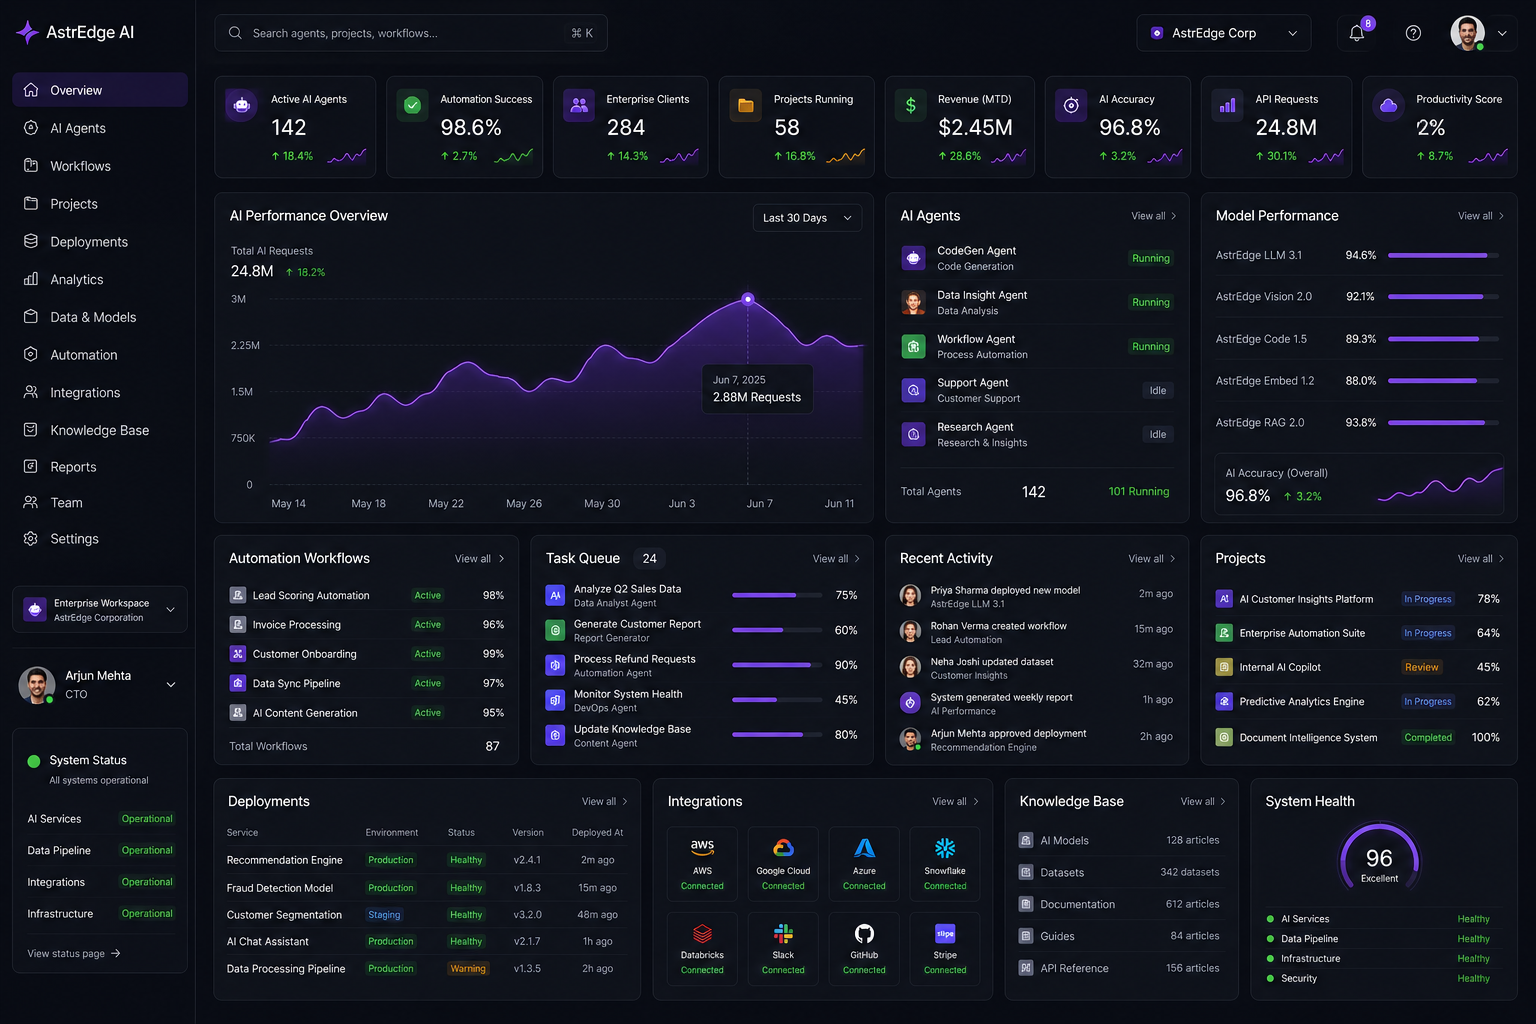Open the Arjun Mehta user menu chevron
This screenshot has width=1536, height=1024.
[x=171, y=685]
